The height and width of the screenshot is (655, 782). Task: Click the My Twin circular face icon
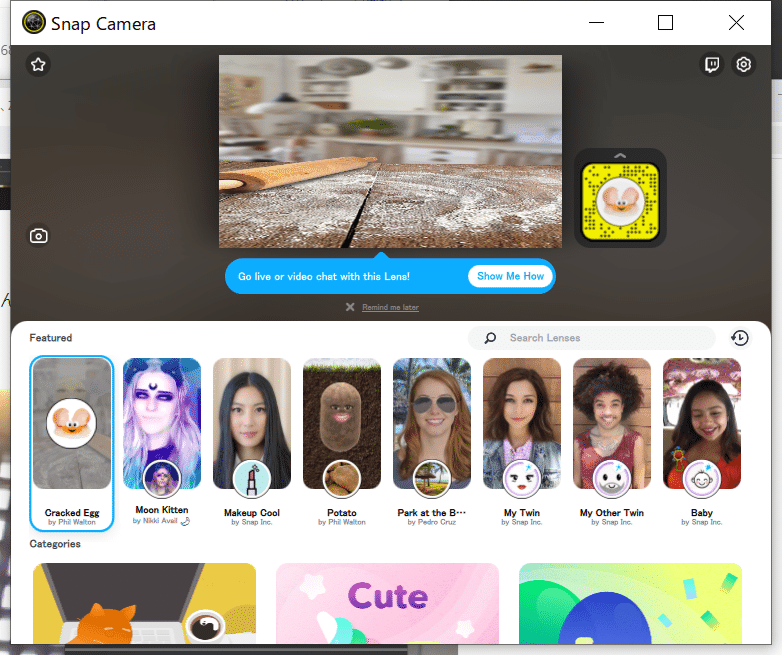point(522,479)
